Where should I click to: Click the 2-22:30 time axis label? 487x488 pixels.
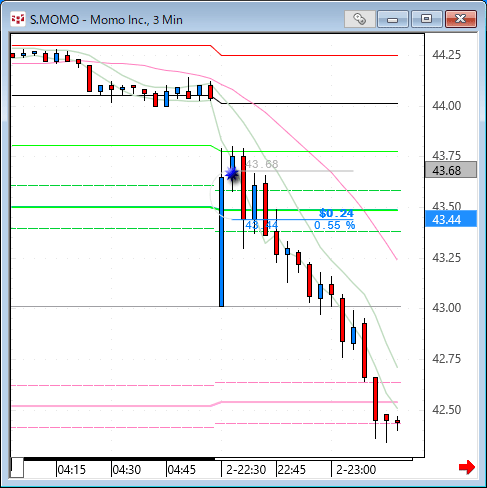[246, 470]
